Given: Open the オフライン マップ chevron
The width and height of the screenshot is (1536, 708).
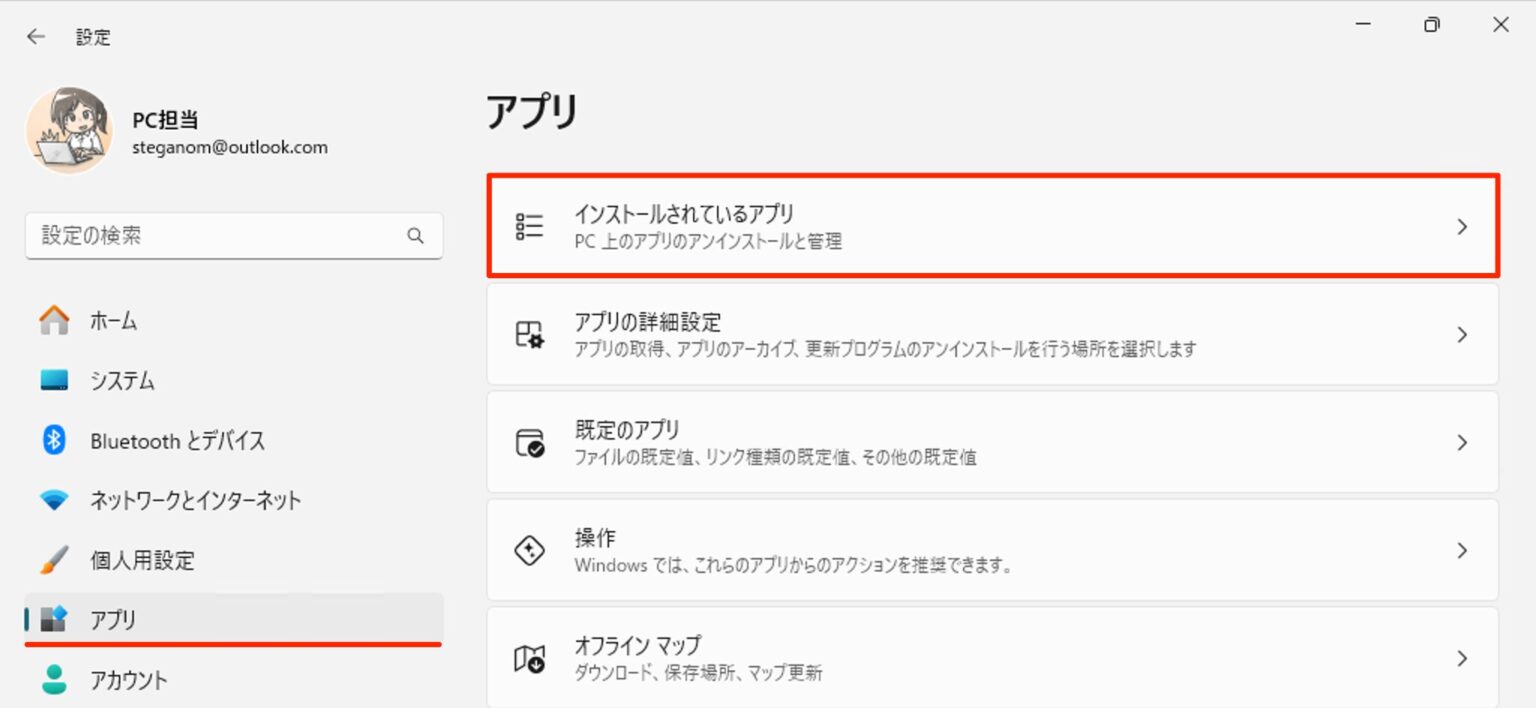Looking at the screenshot, I should tap(1461, 657).
